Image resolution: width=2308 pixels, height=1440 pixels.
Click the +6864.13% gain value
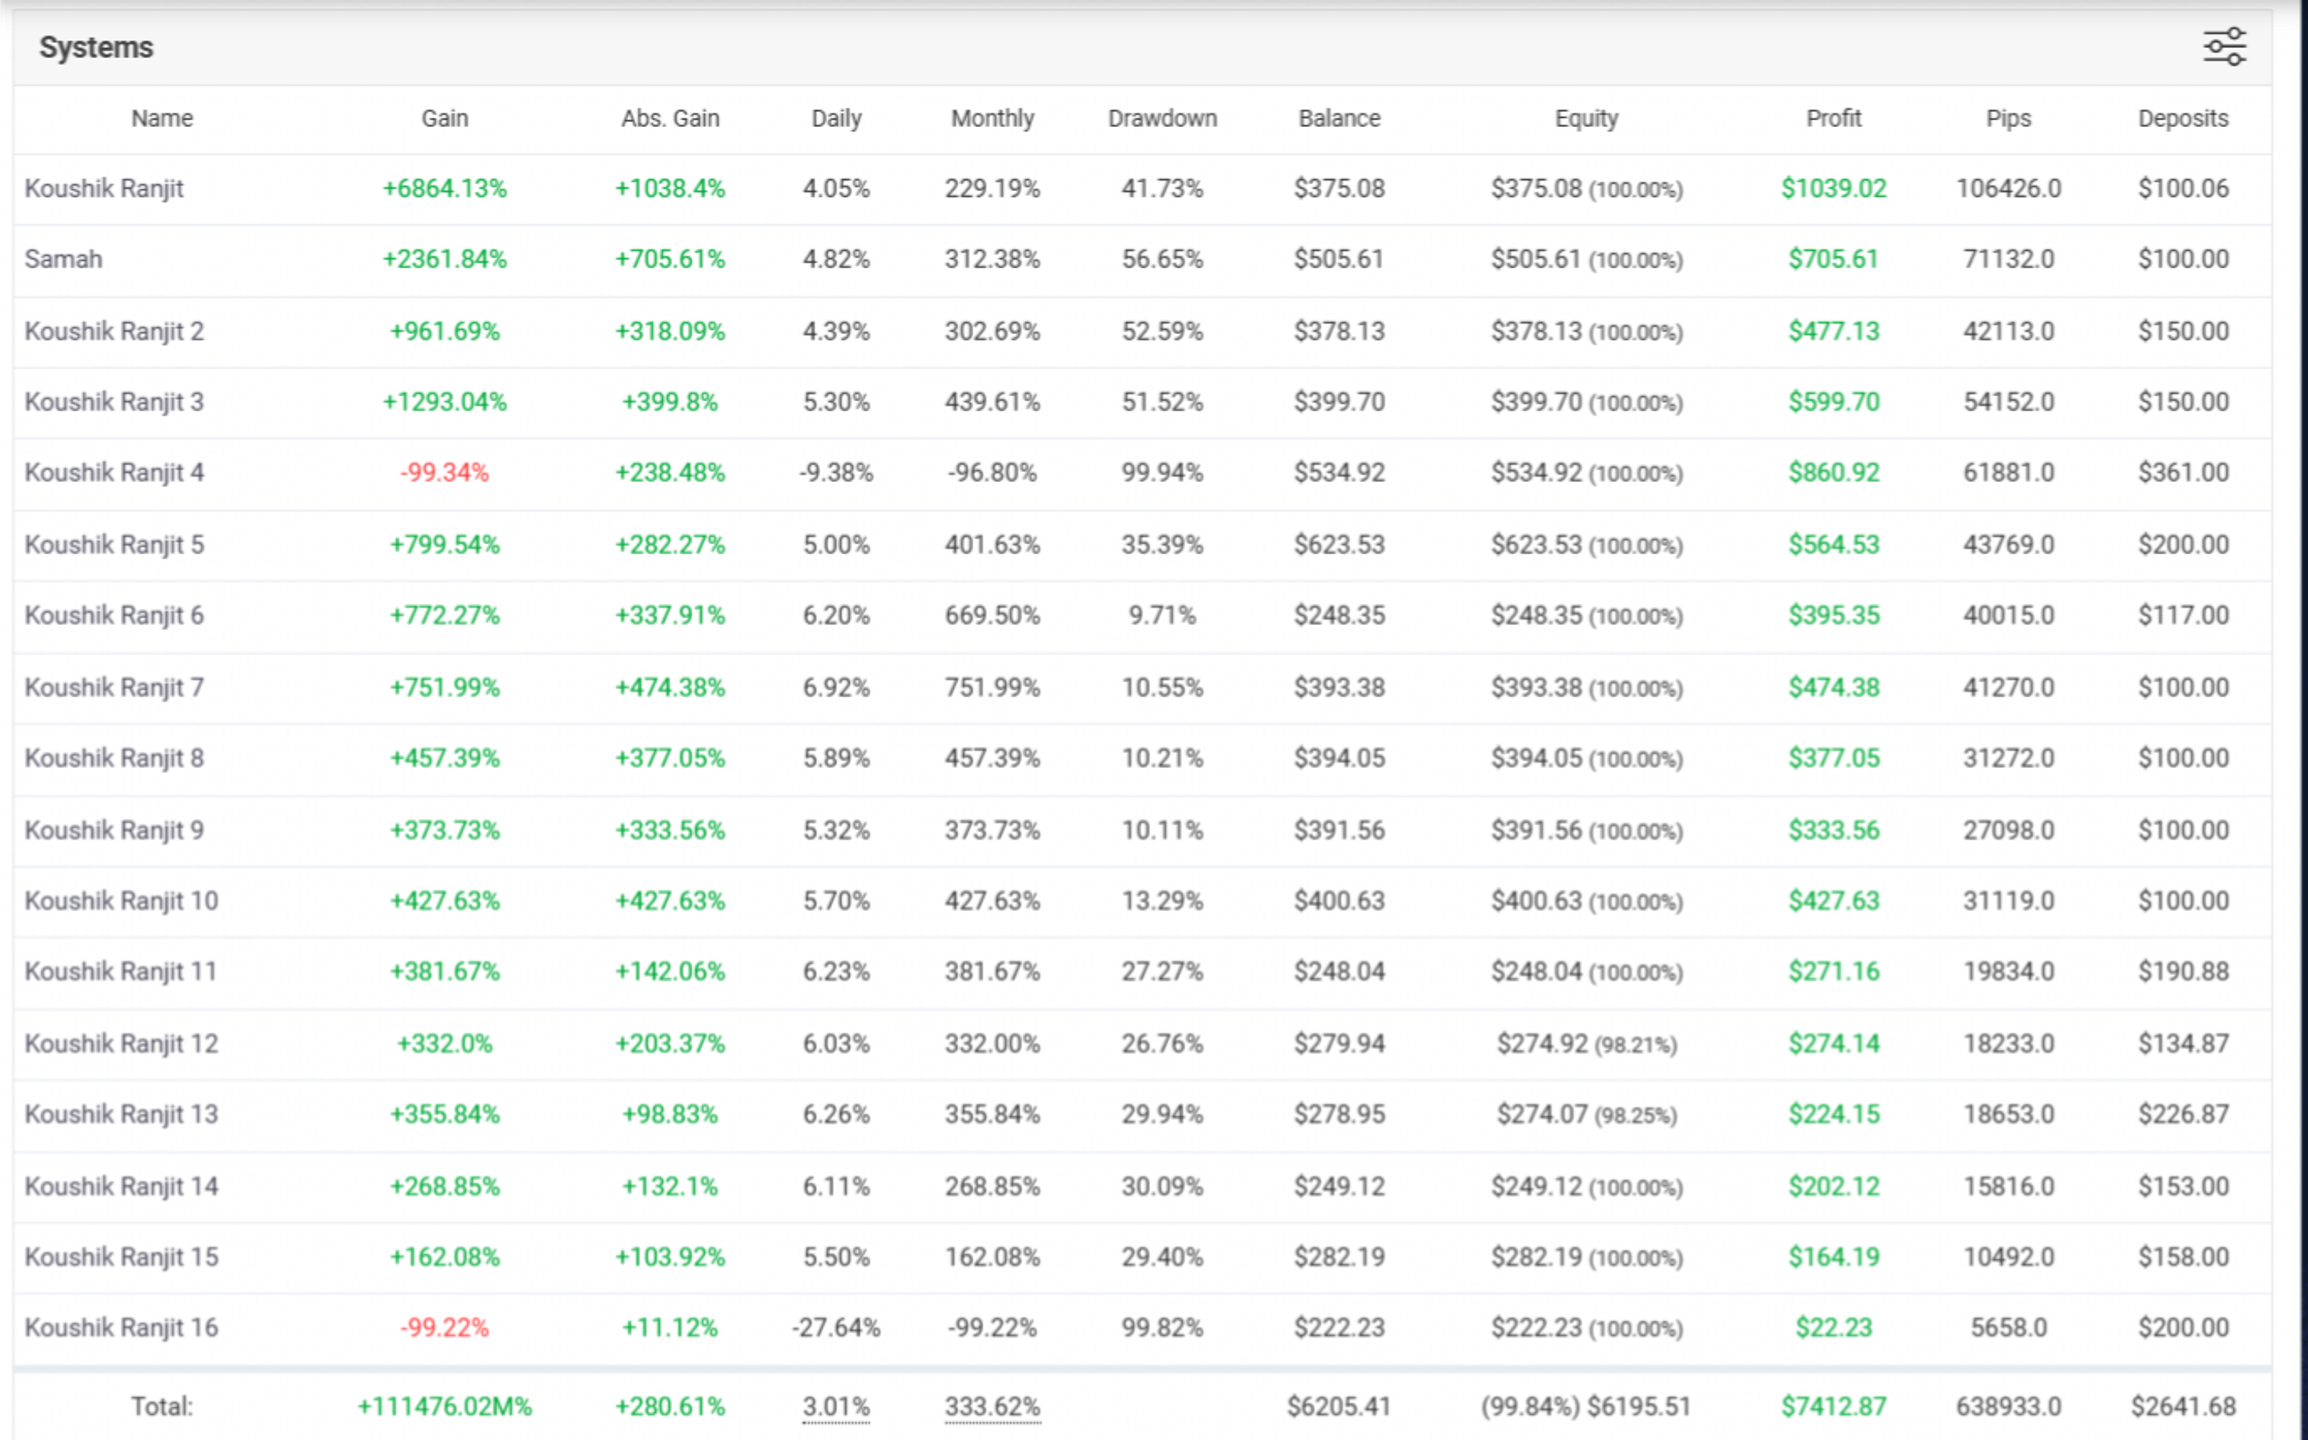[x=444, y=188]
